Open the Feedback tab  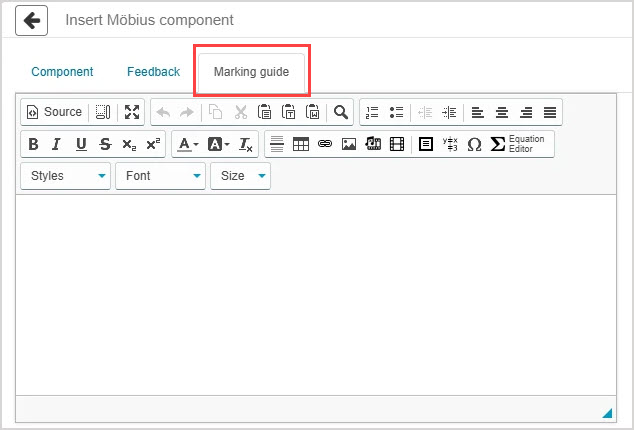(x=153, y=72)
